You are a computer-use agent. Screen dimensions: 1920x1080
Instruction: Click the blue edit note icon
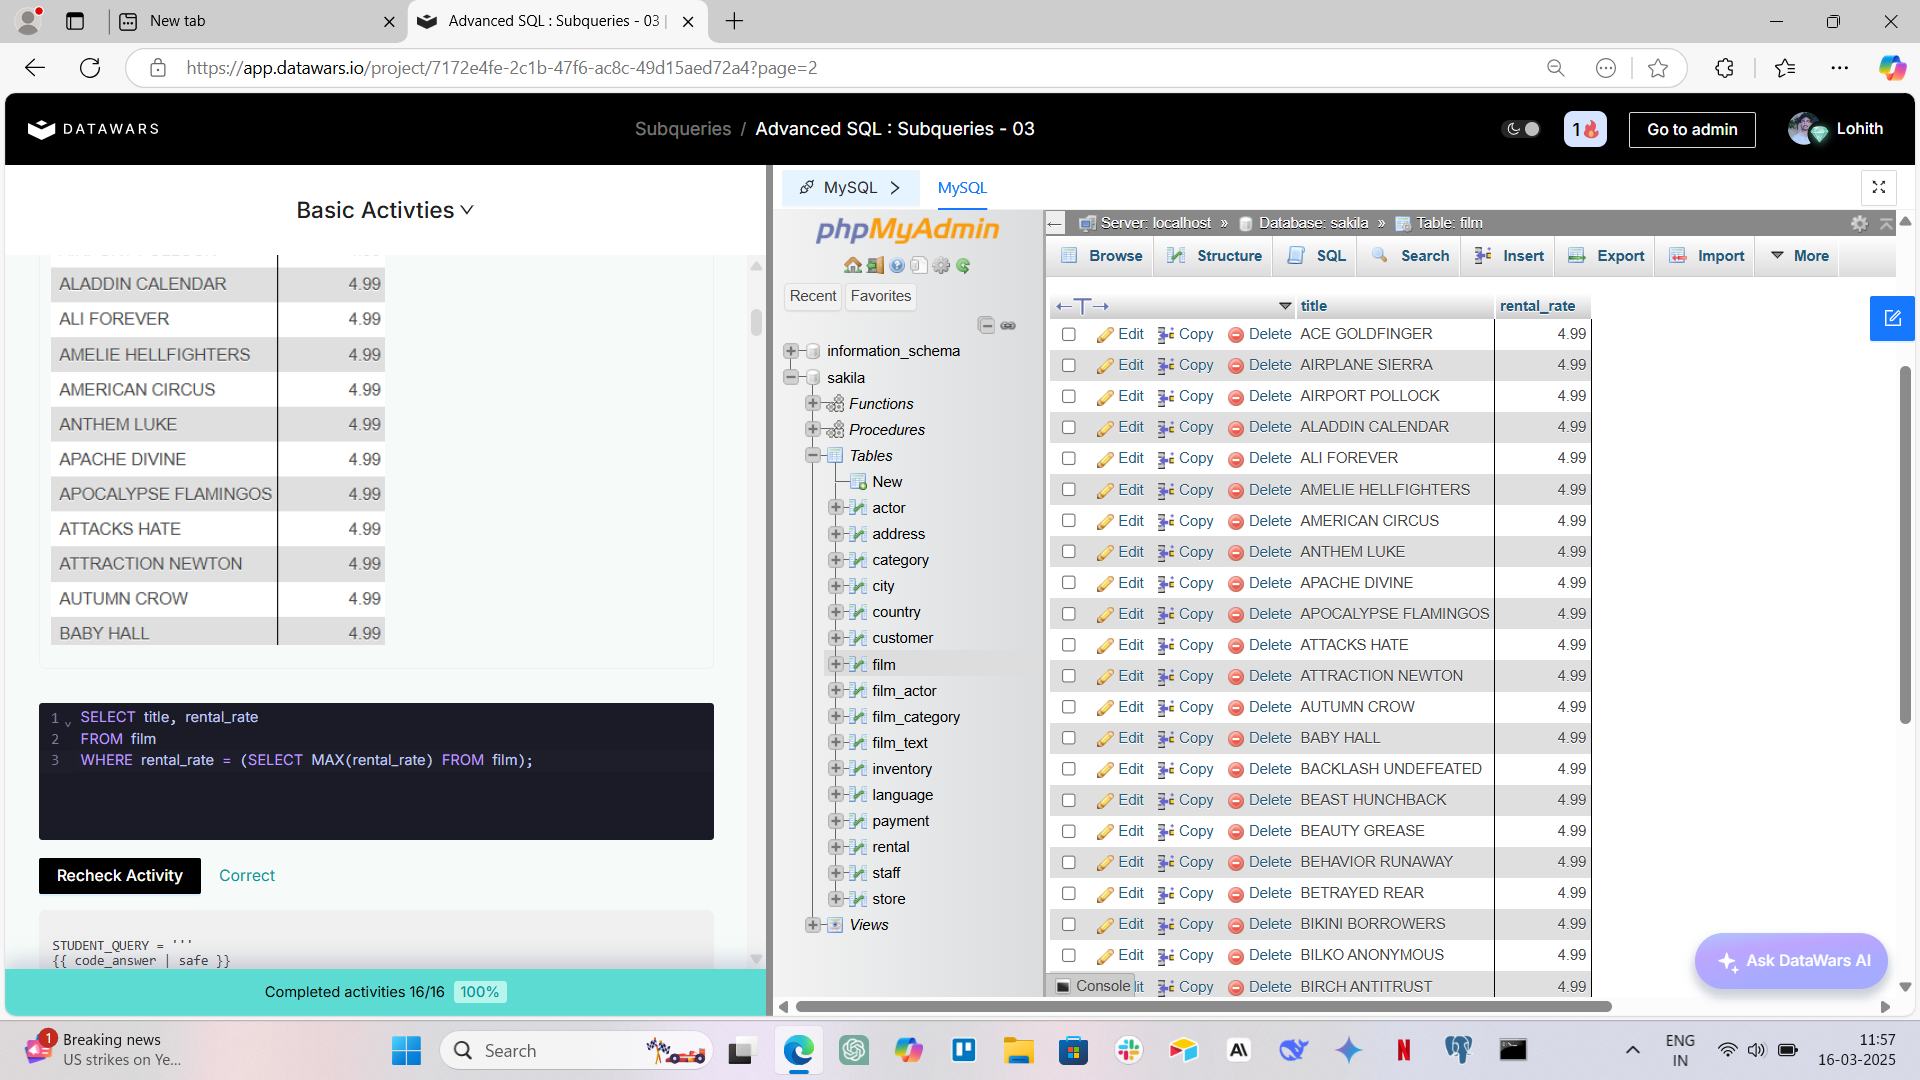pos(1892,318)
